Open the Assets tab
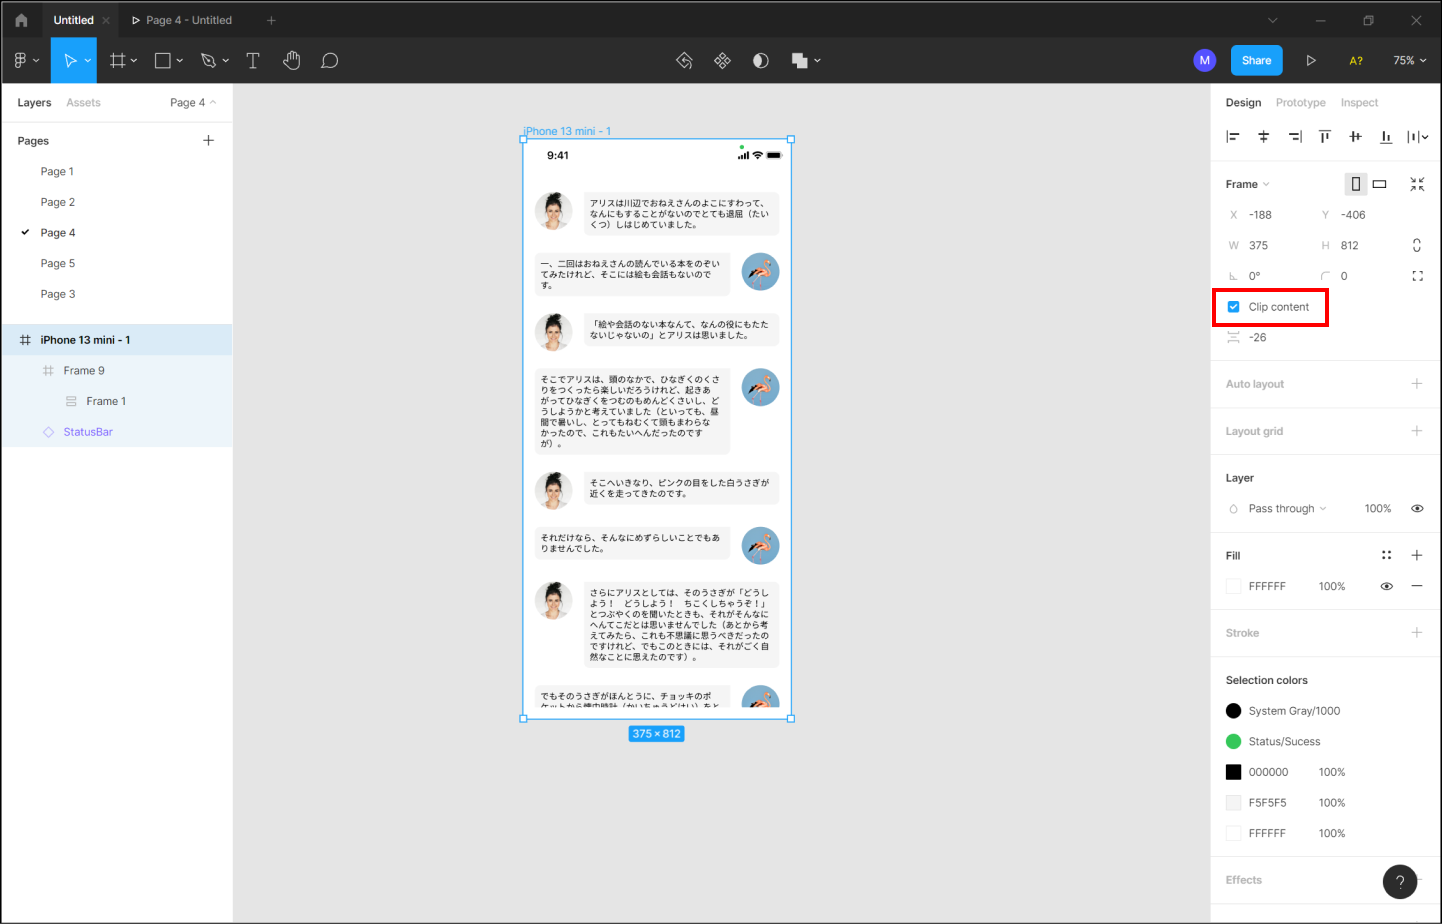1442x924 pixels. (x=83, y=103)
